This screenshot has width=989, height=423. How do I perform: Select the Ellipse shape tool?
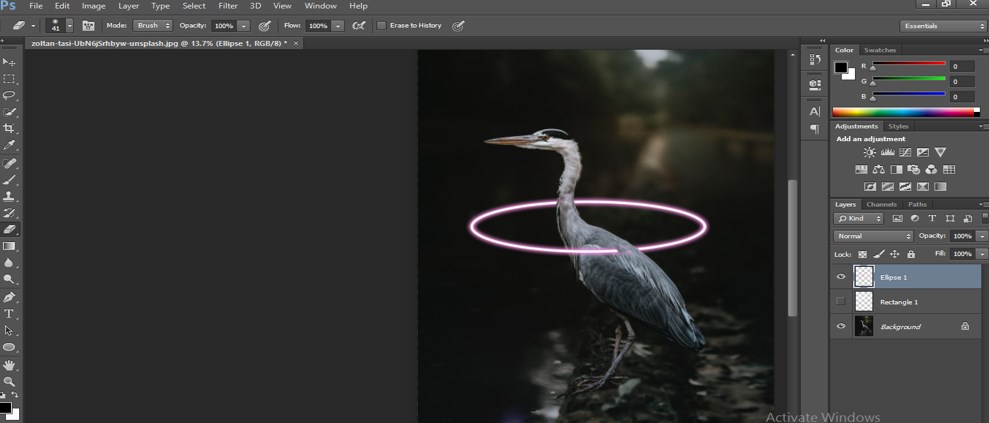pyautogui.click(x=9, y=347)
